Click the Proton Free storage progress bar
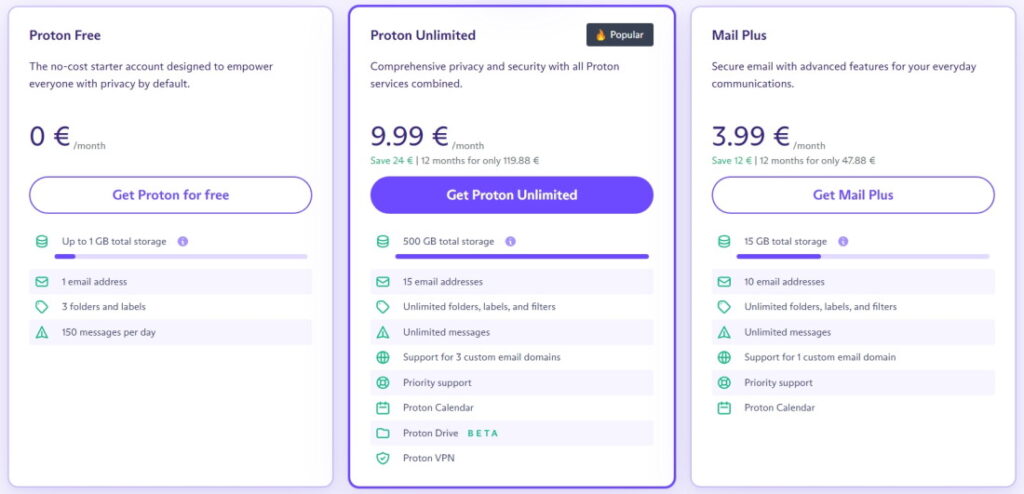This screenshot has width=1024, height=494. tap(170, 257)
